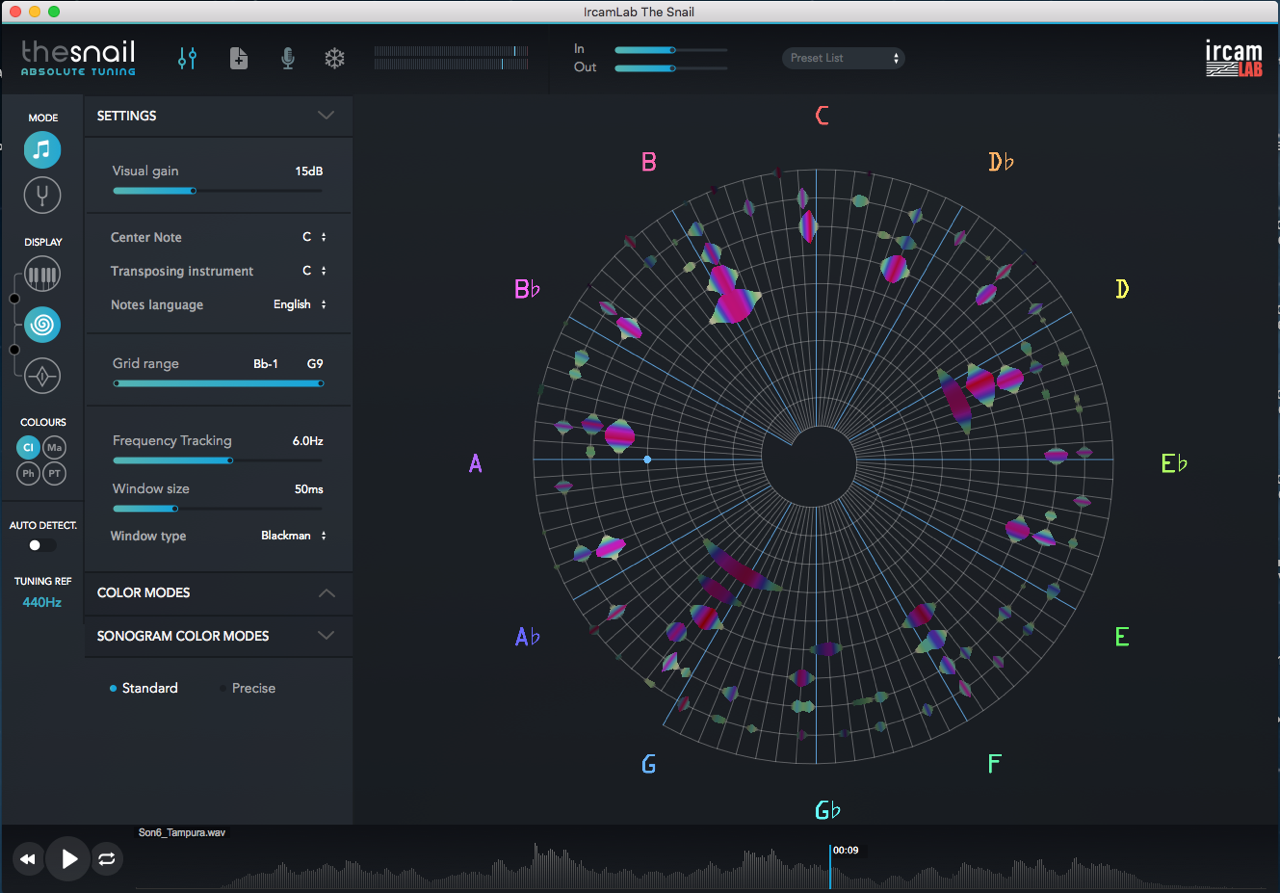
Task: Click the note C label on the spiral
Action: (822, 116)
